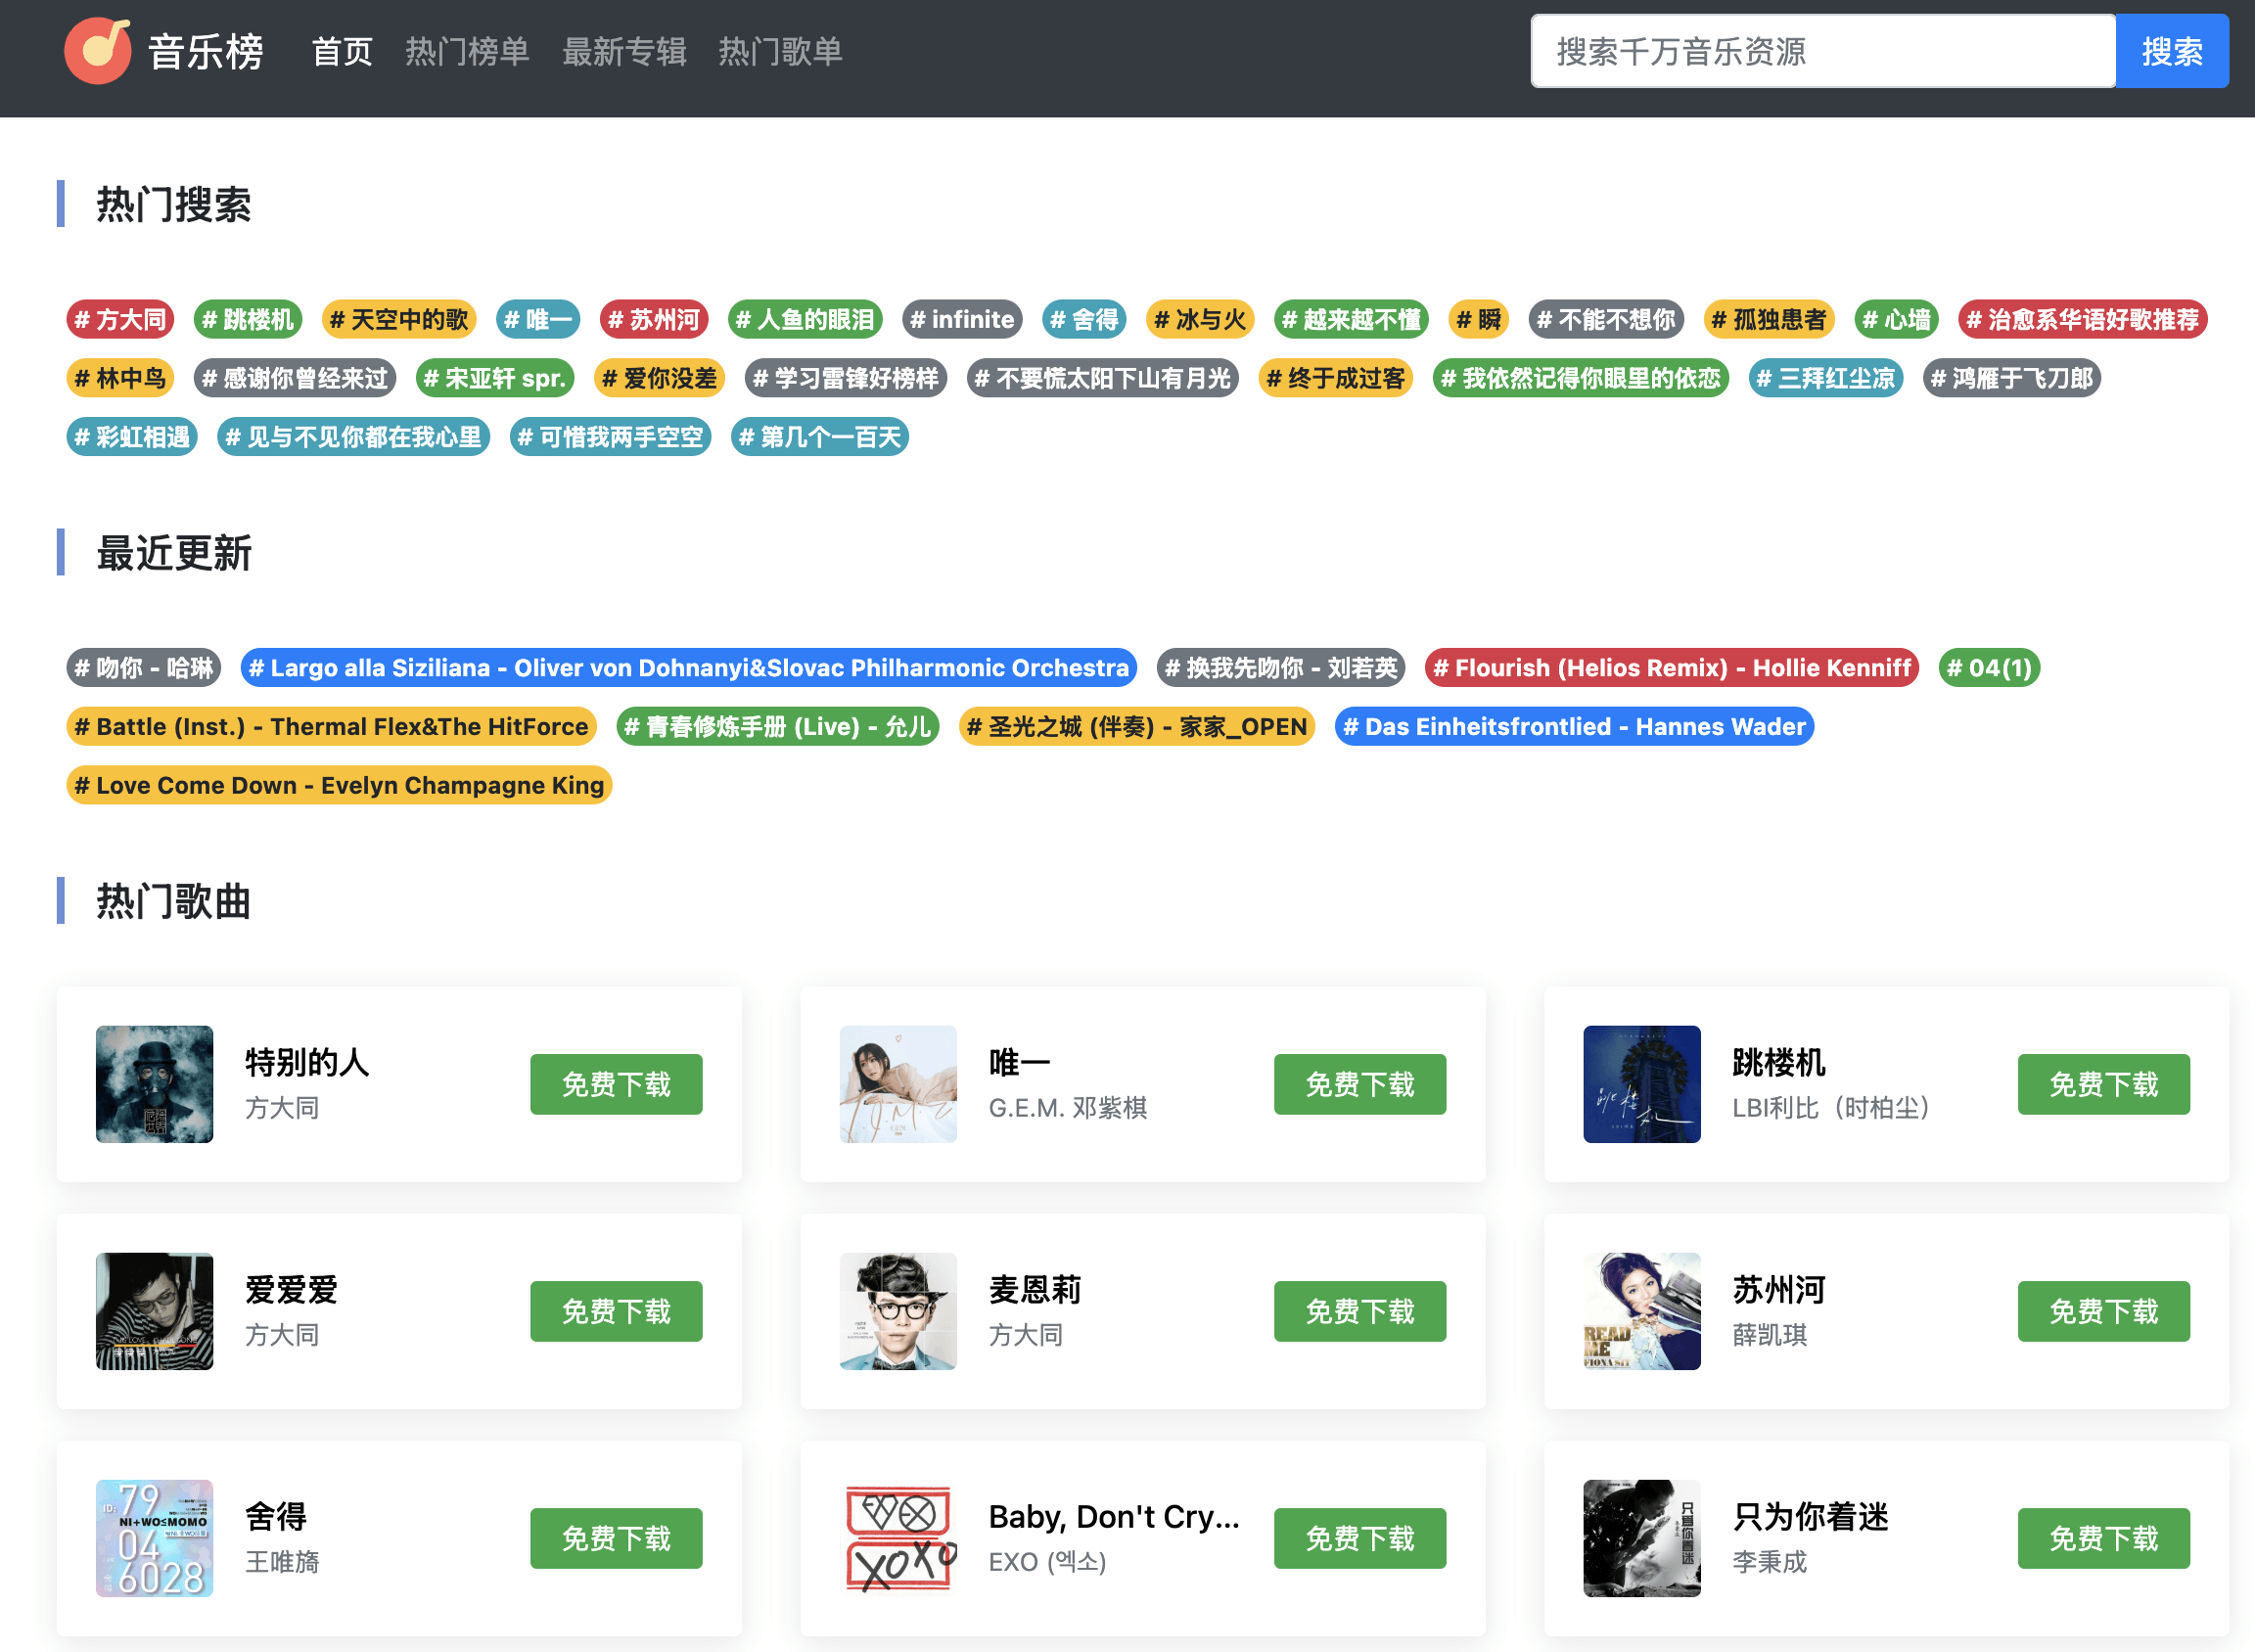Select the # 冰与火 tag

[1200, 319]
